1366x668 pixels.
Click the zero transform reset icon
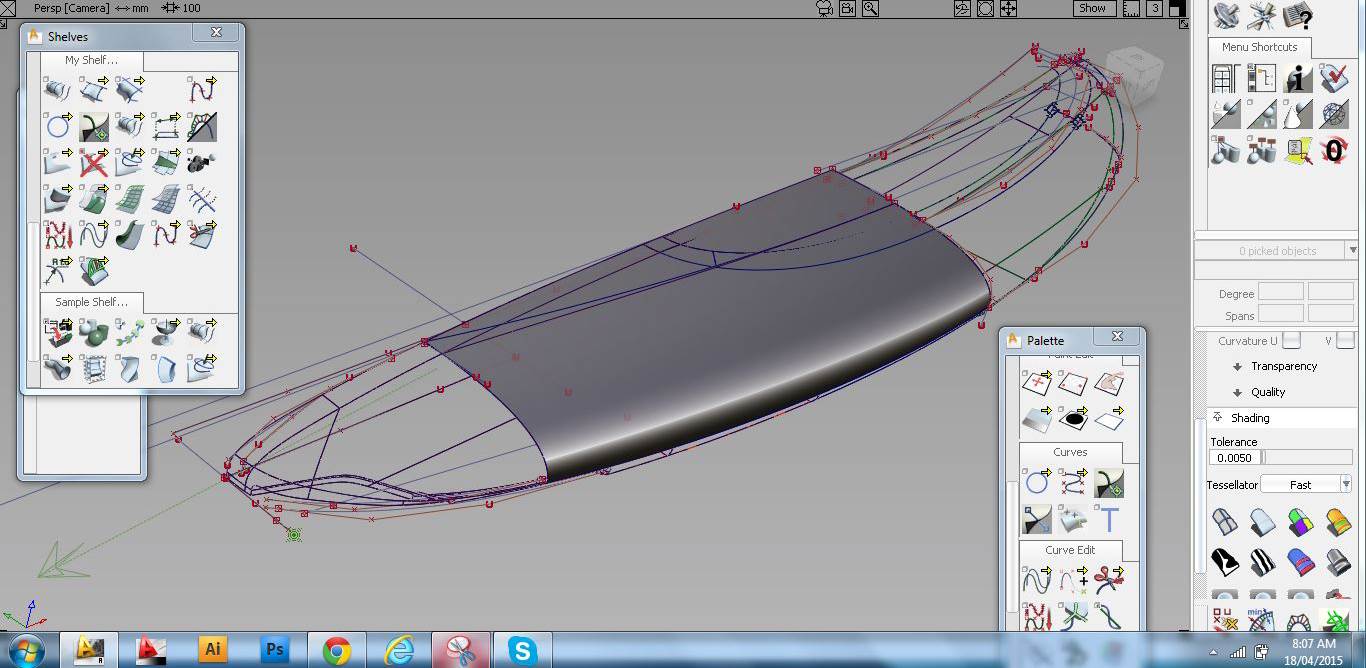coord(1335,150)
